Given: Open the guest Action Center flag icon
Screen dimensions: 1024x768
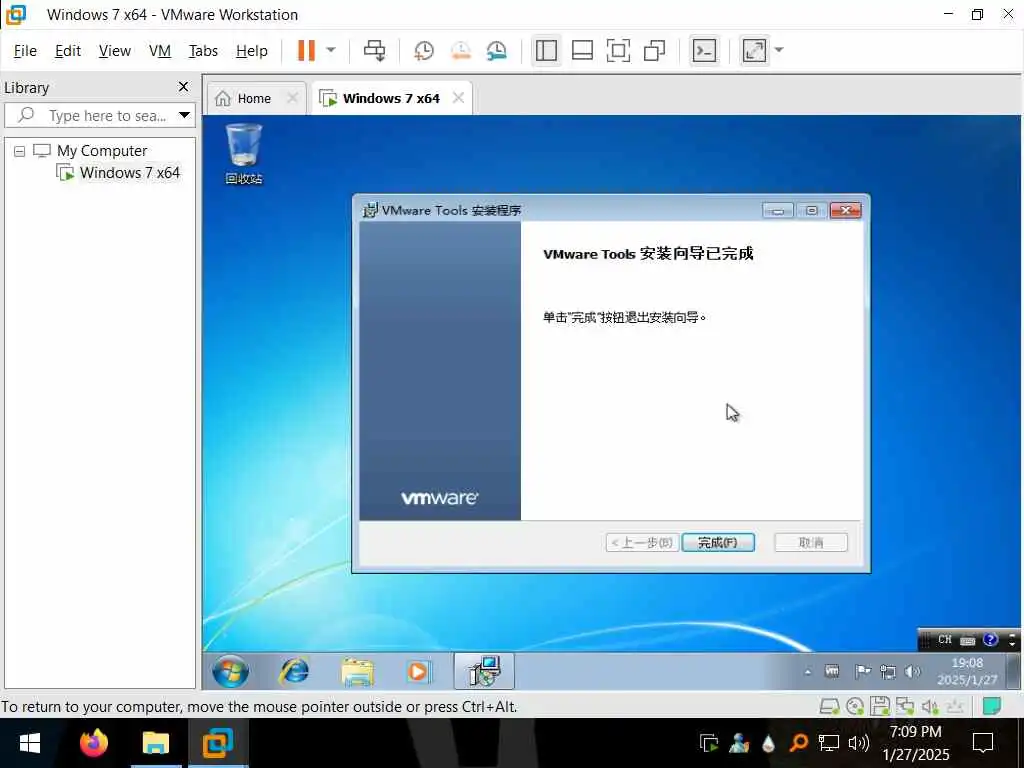Looking at the screenshot, I should click(x=863, y=671).
